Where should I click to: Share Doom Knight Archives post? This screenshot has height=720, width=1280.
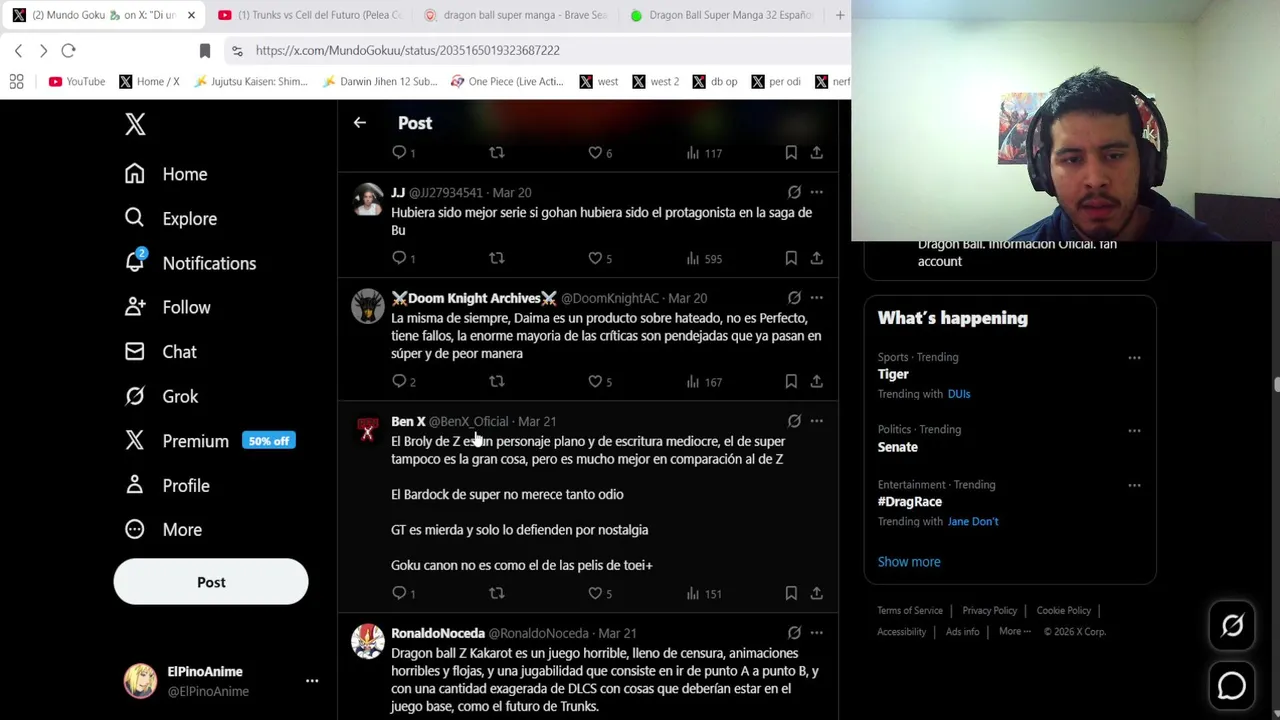pyautogui.click(x=817, y=381)
